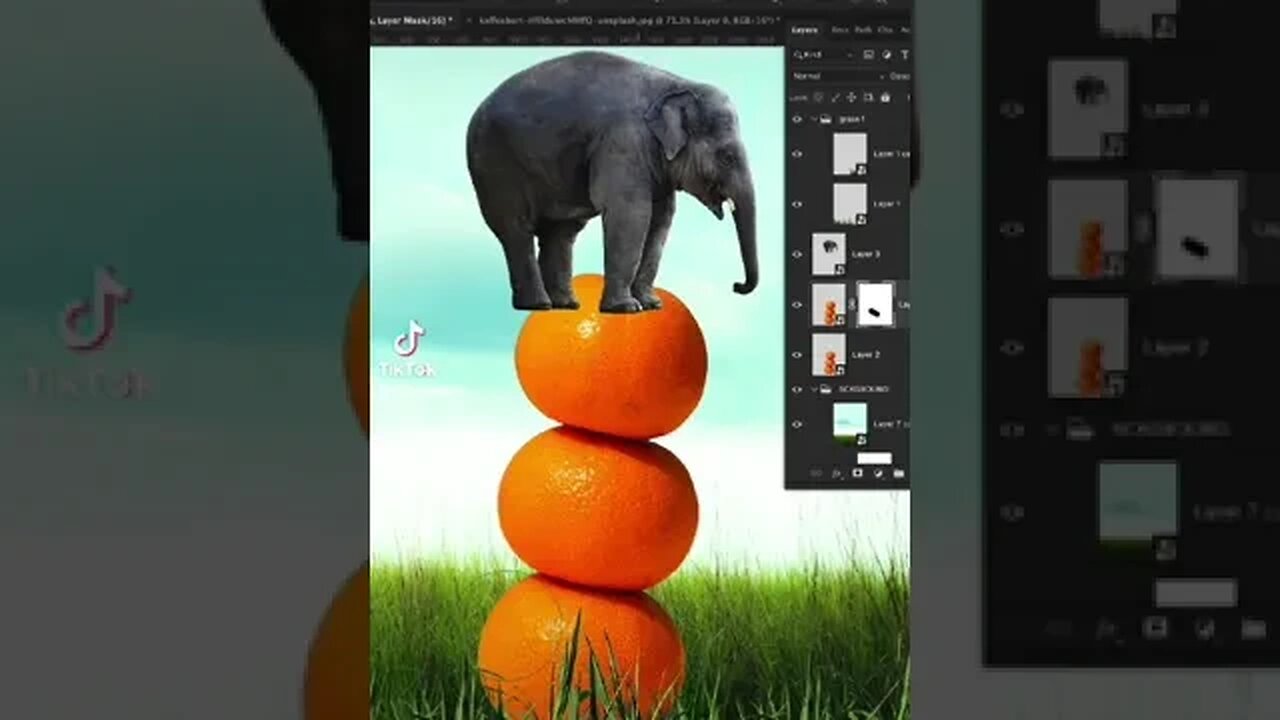Open the Normal blend mode dropdown
The height and width of the screenshot is (720, 1280).
[x=836, y=76]
